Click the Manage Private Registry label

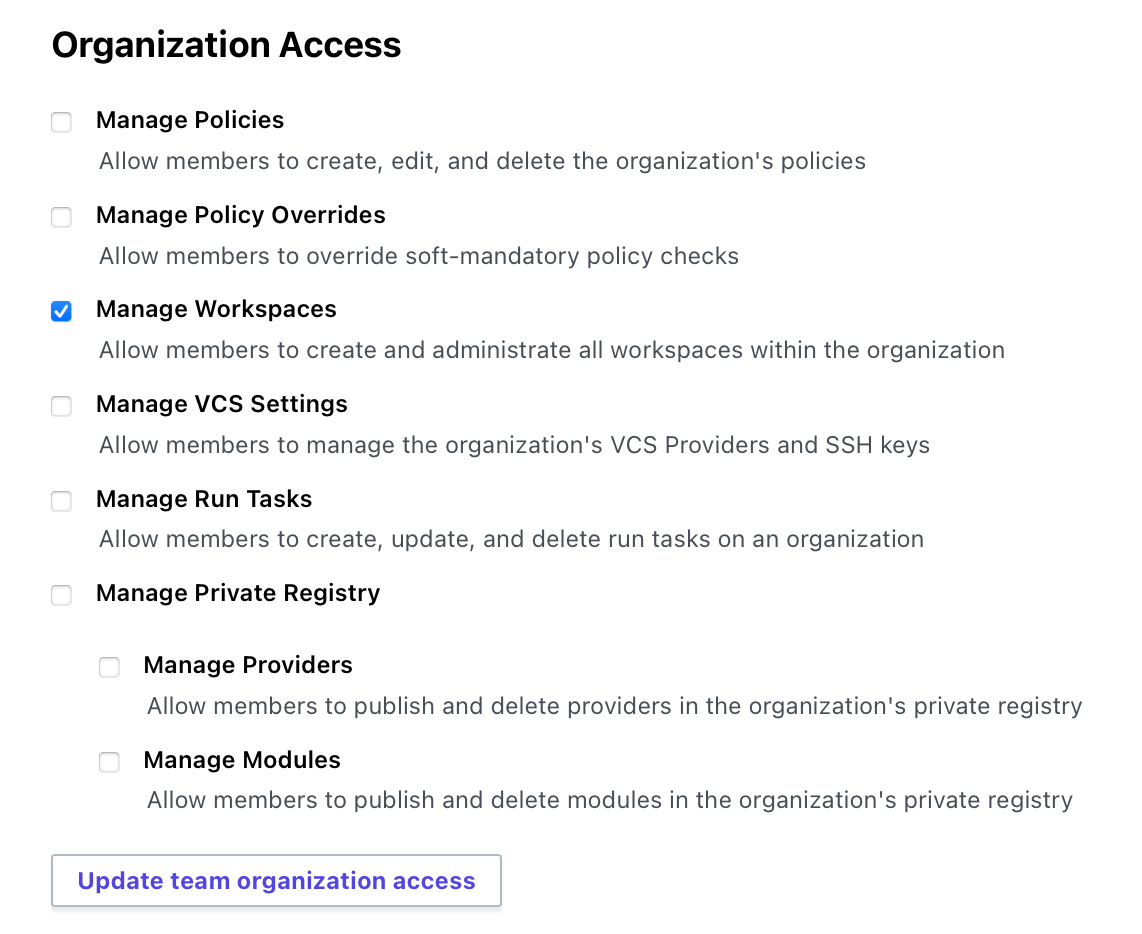238,593
